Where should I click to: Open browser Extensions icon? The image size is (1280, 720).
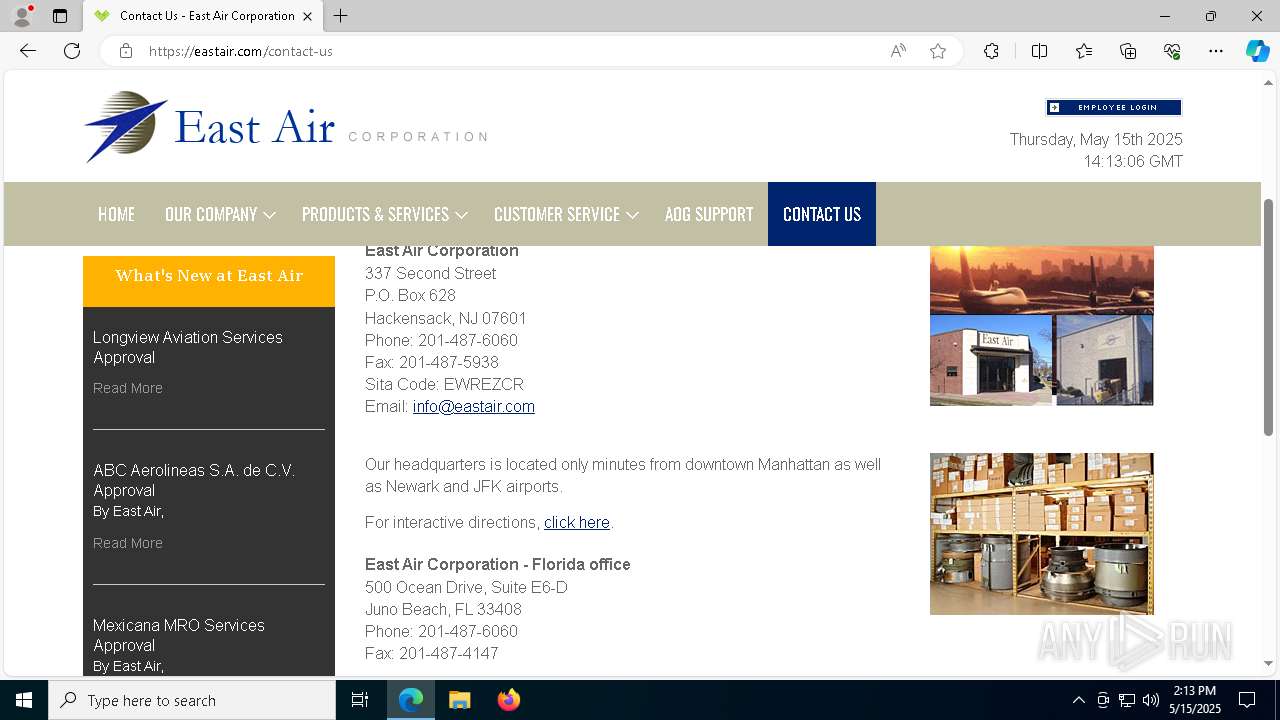tap(991, 51)
